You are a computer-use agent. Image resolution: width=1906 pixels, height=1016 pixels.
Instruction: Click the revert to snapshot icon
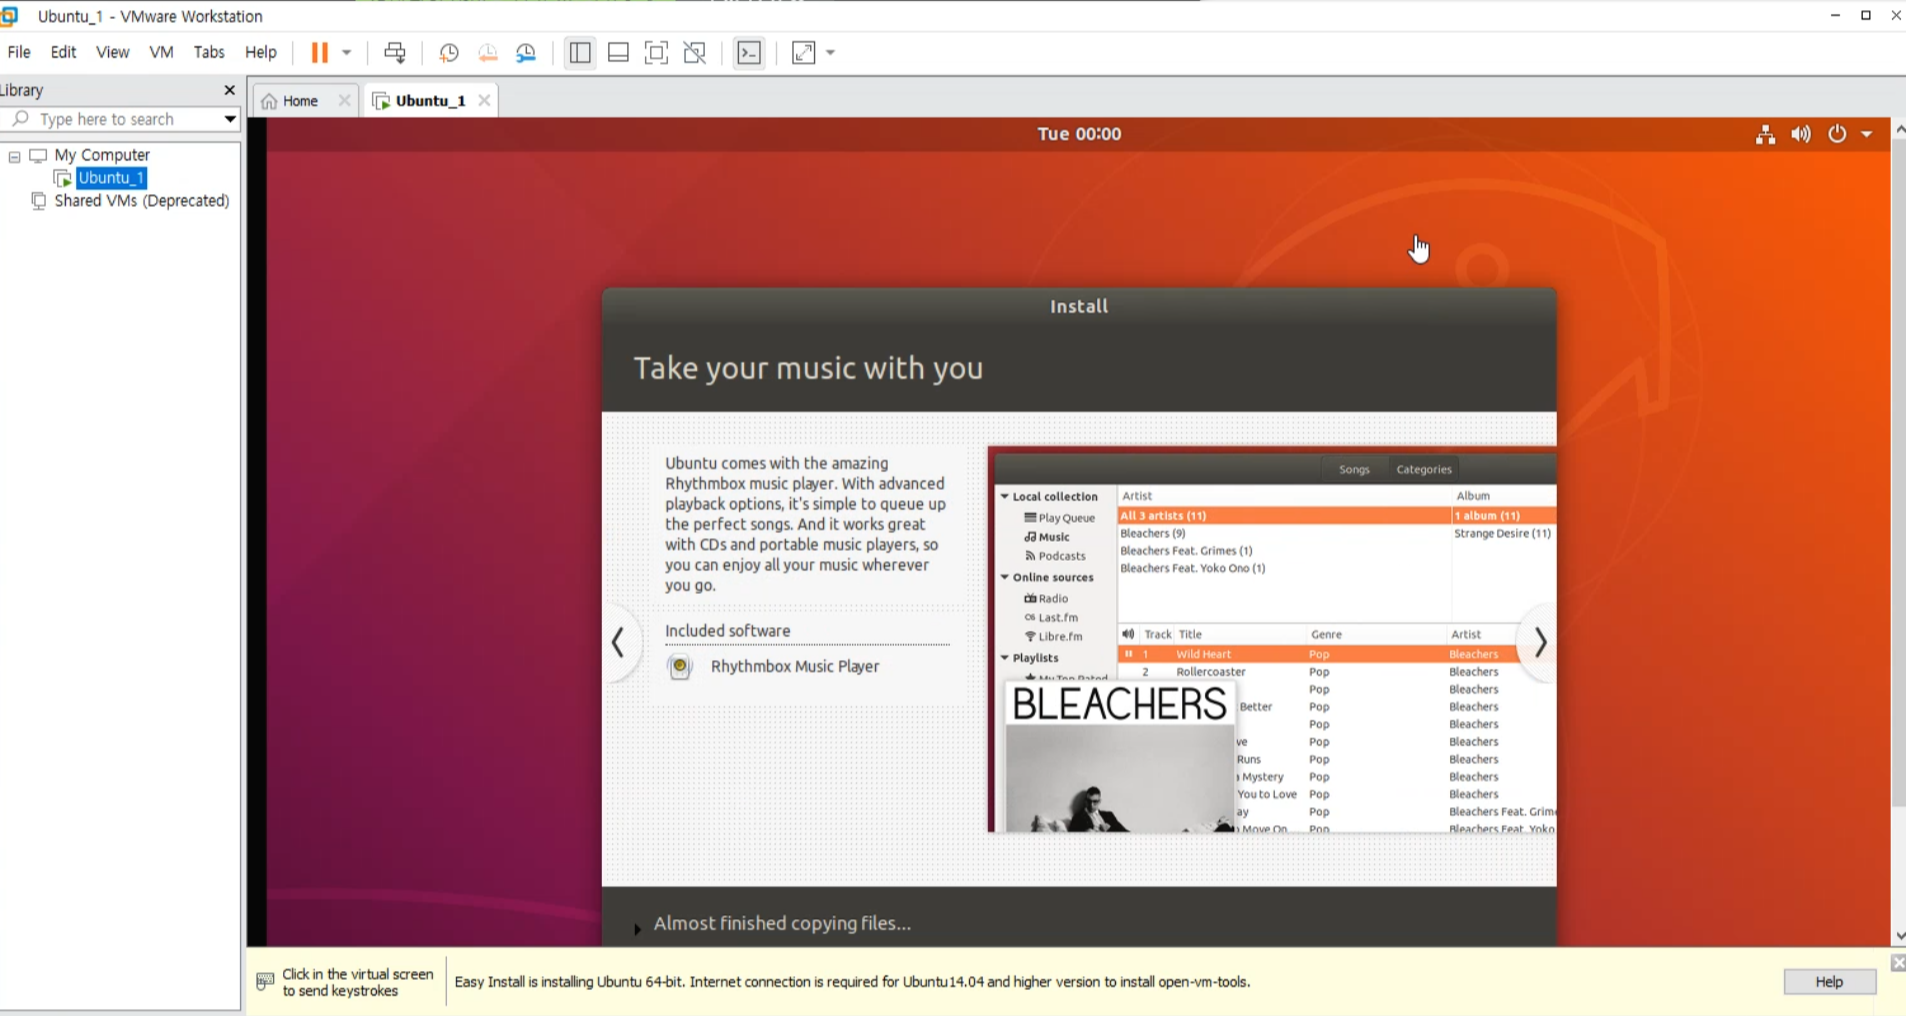(488, 53)
